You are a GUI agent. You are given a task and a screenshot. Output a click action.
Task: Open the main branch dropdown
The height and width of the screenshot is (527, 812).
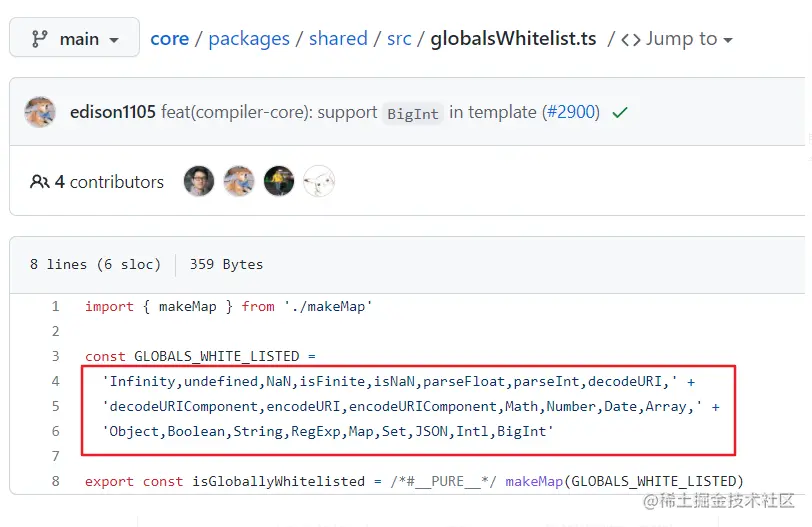pyautogui.click(x=75, y=39)
